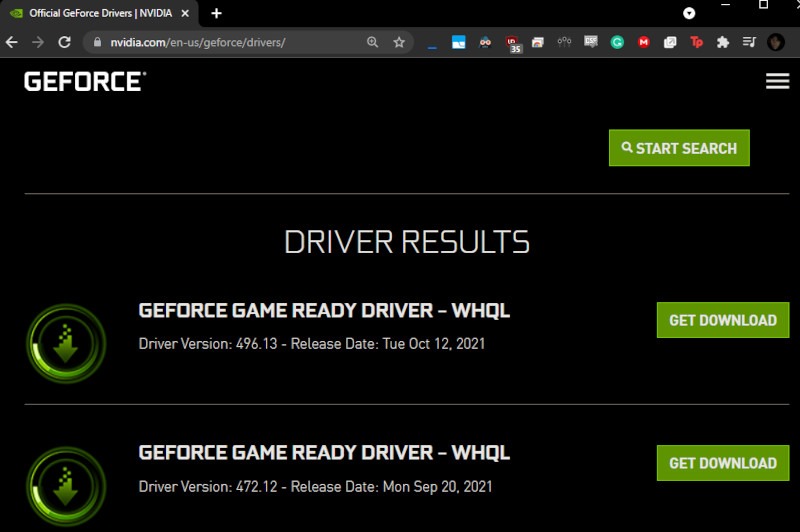
Task: Get download for driver version 496.13
Action: (722, 320)
